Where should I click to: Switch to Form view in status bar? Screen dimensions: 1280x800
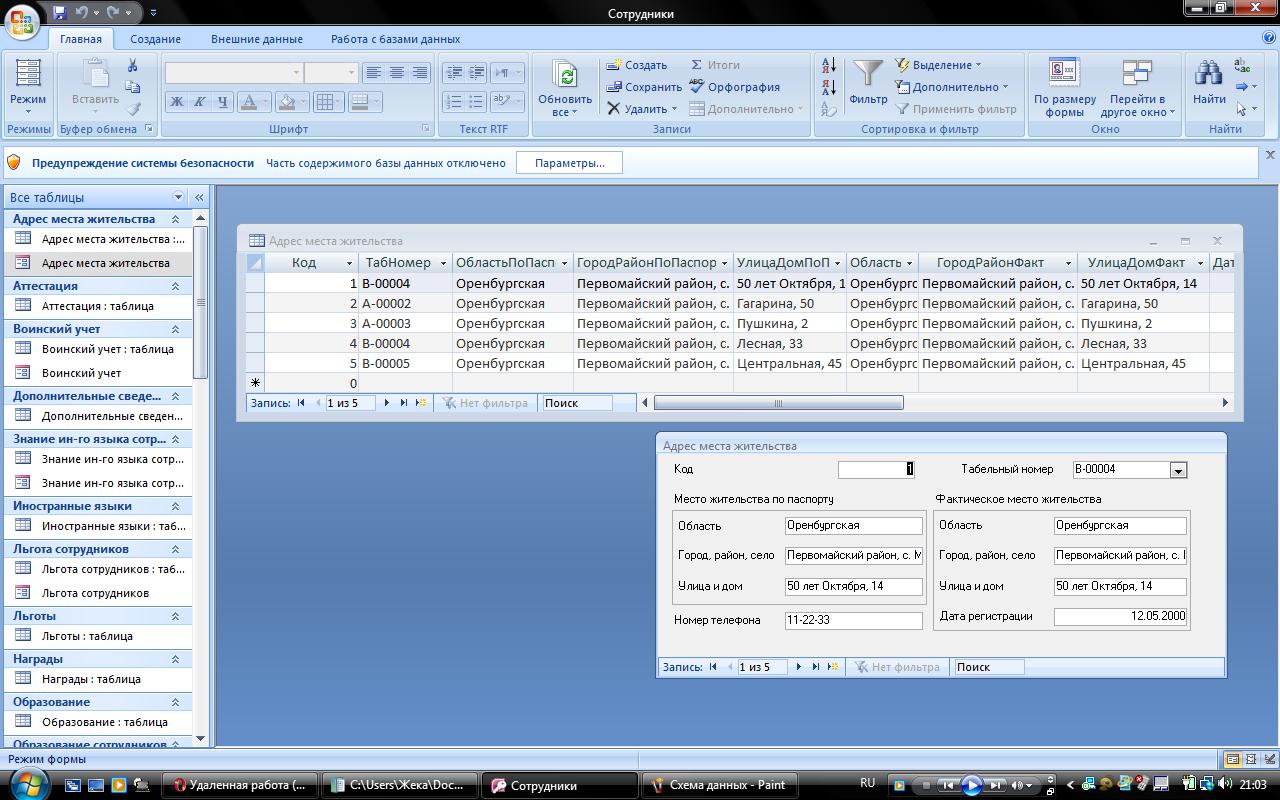tap(1233, 760)
